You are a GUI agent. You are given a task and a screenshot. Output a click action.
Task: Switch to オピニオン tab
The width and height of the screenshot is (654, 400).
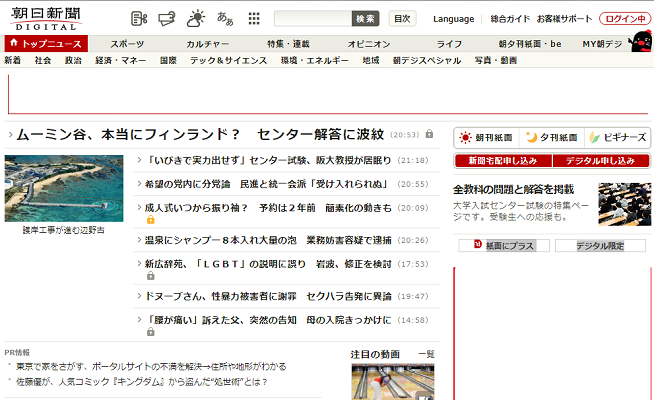pyautogui.click(x=369, y=44)
